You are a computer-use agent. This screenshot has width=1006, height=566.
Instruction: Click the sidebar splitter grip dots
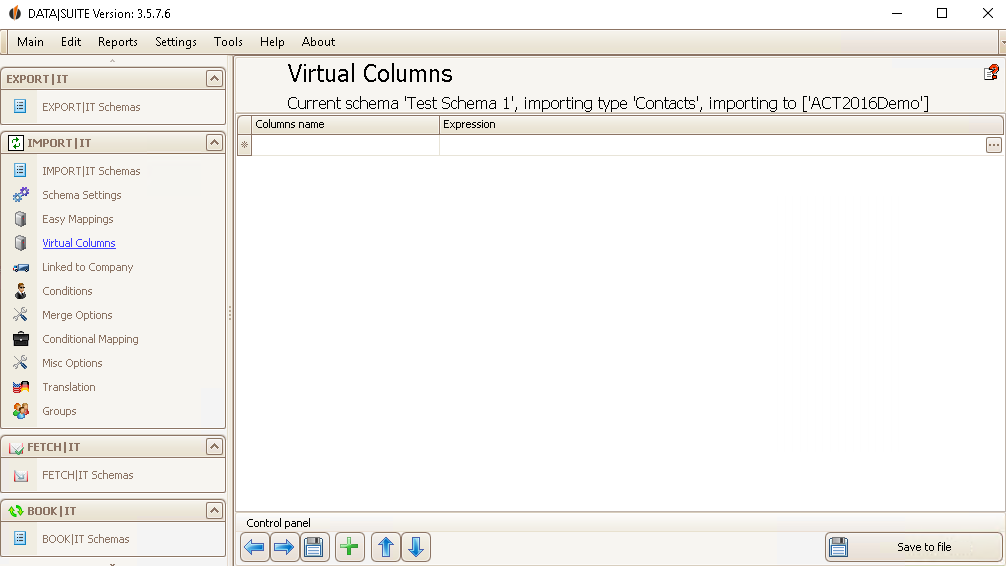(x=230, y=313)
